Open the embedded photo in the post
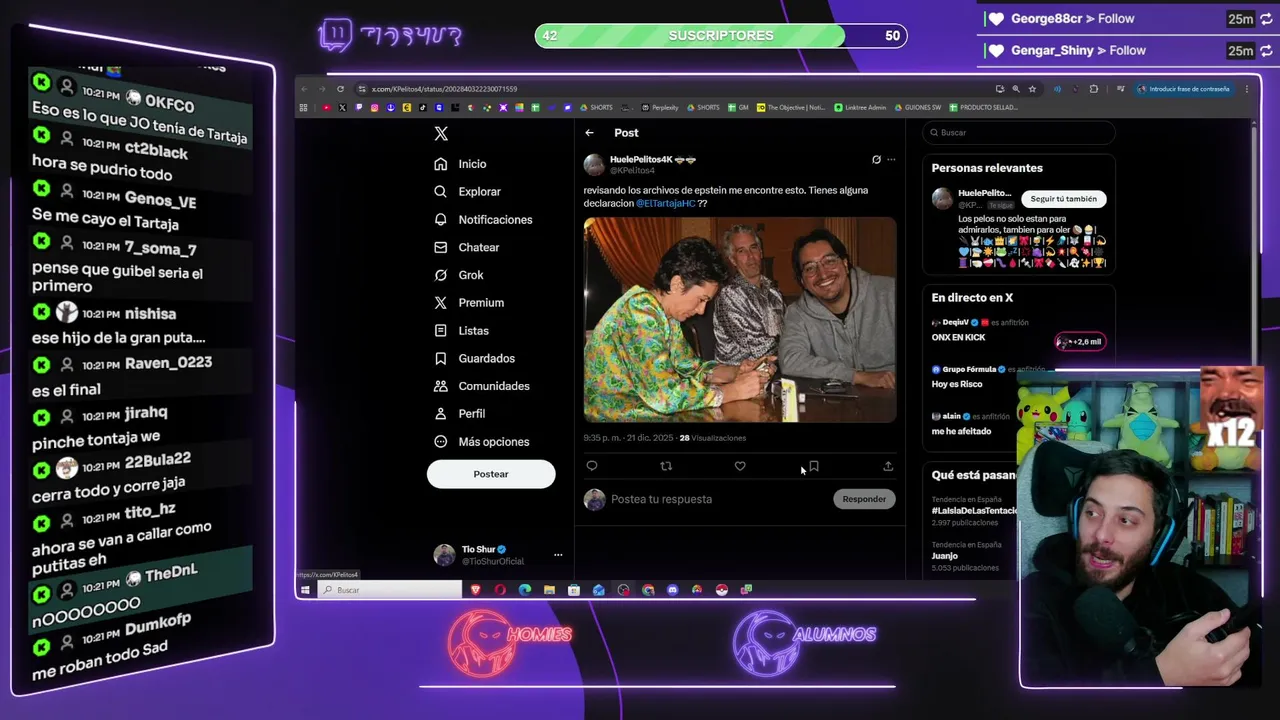Viewport: 1280px width, 720px height. pos(740,320)
